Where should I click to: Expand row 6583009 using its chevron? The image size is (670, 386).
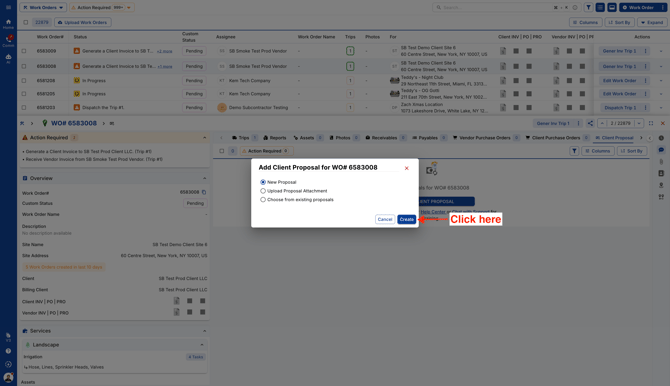[x=661, y=51]
